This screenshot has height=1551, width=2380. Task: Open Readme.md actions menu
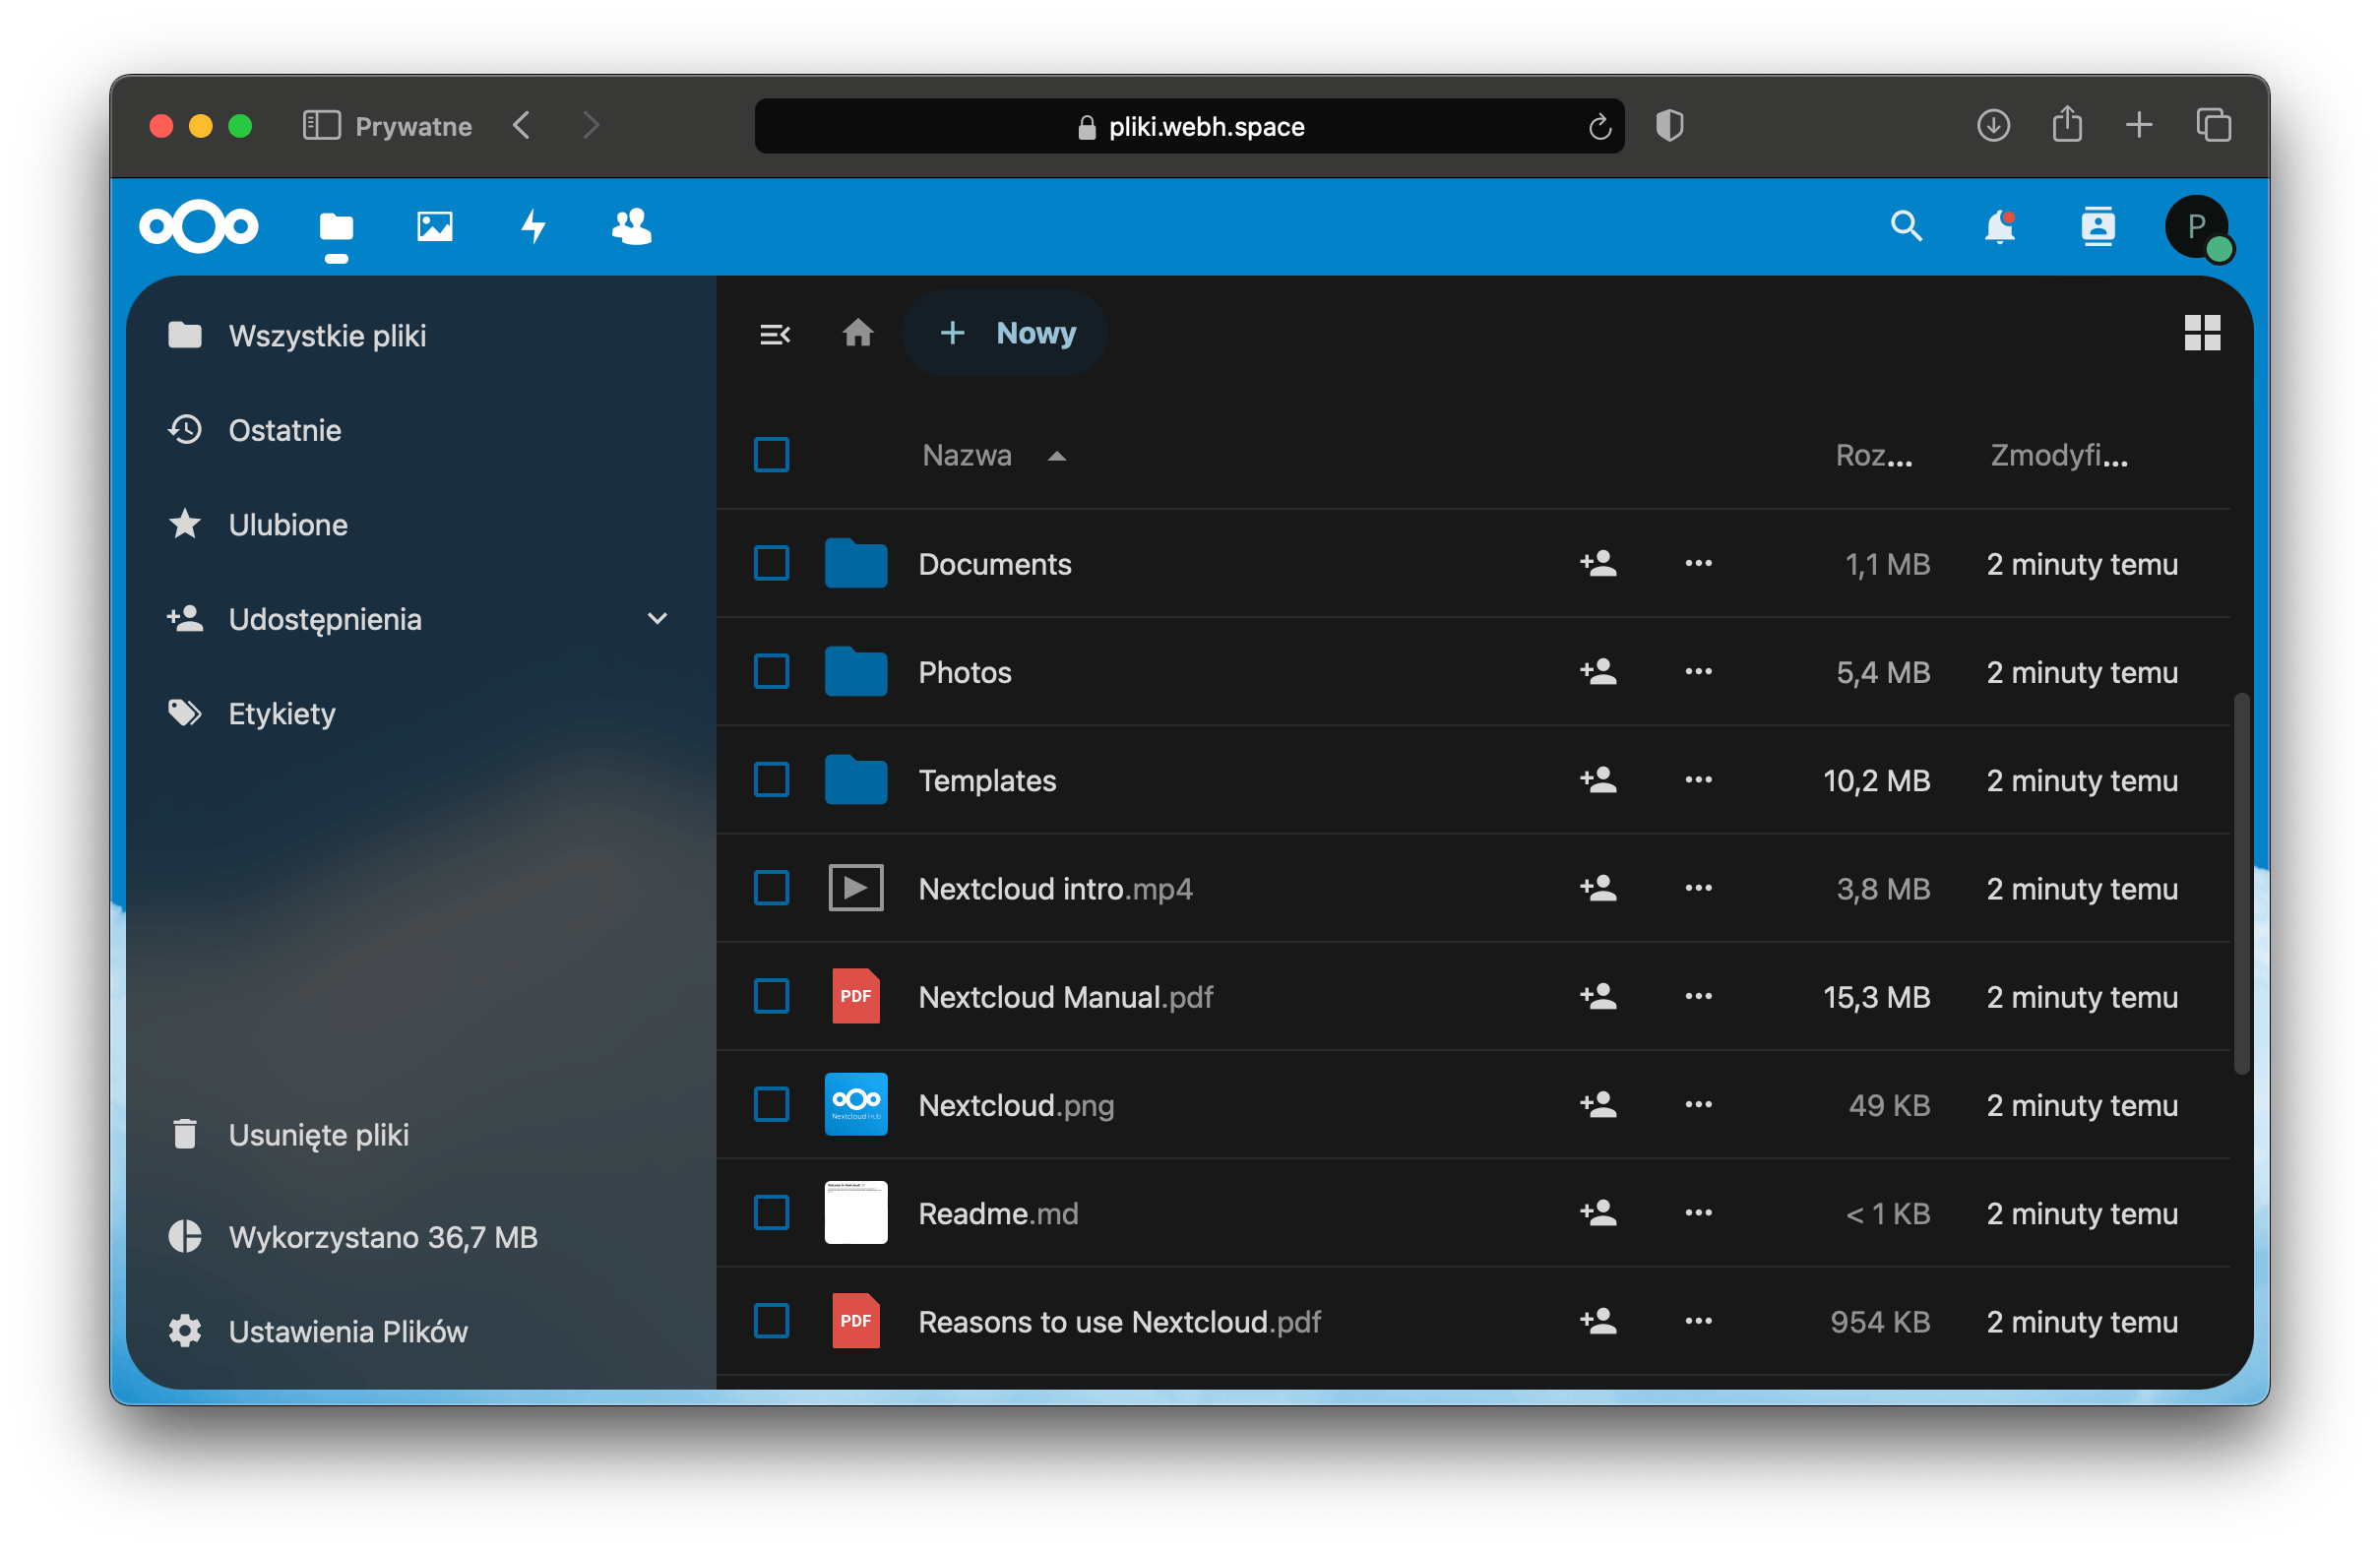click(x=1698, y=1213)
